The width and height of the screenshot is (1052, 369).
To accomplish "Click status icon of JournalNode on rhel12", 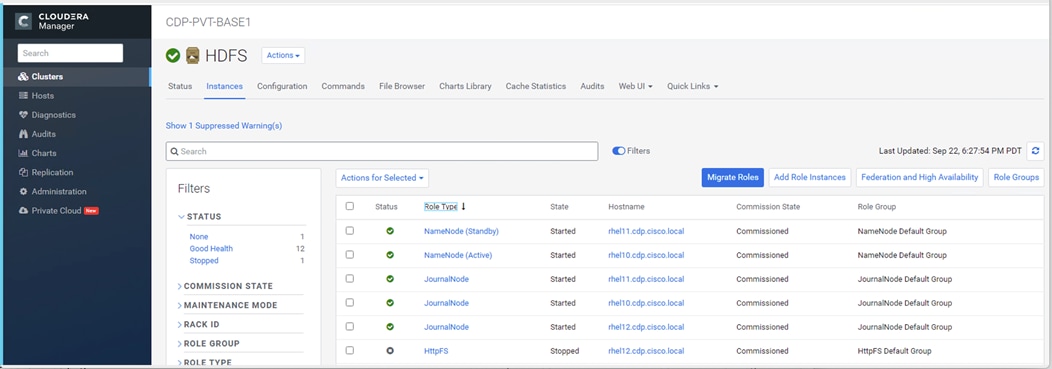I will 390,327.
